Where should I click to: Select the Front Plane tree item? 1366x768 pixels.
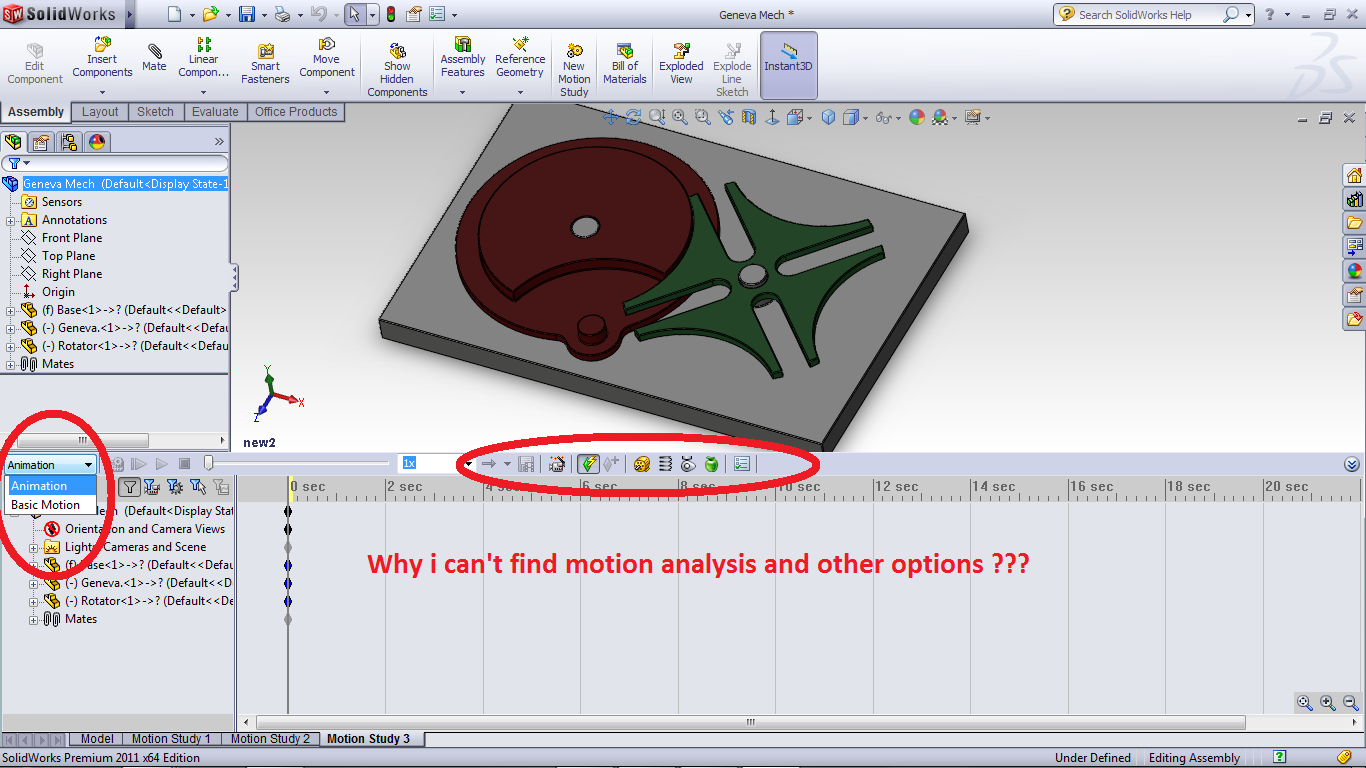tap(72, 238)
